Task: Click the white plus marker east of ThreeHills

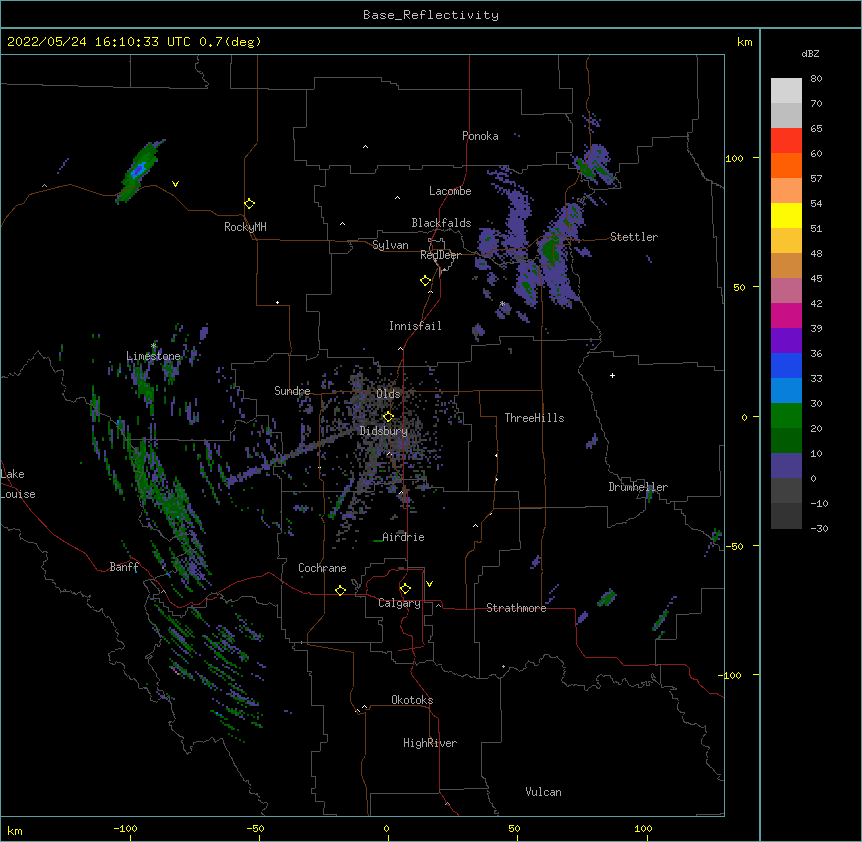Action: 612,375
